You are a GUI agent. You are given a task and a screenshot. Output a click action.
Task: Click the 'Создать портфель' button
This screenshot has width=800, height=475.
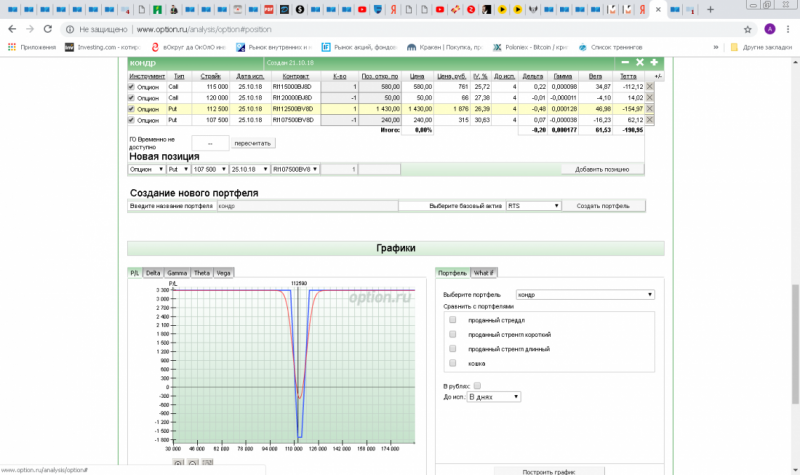604,206
